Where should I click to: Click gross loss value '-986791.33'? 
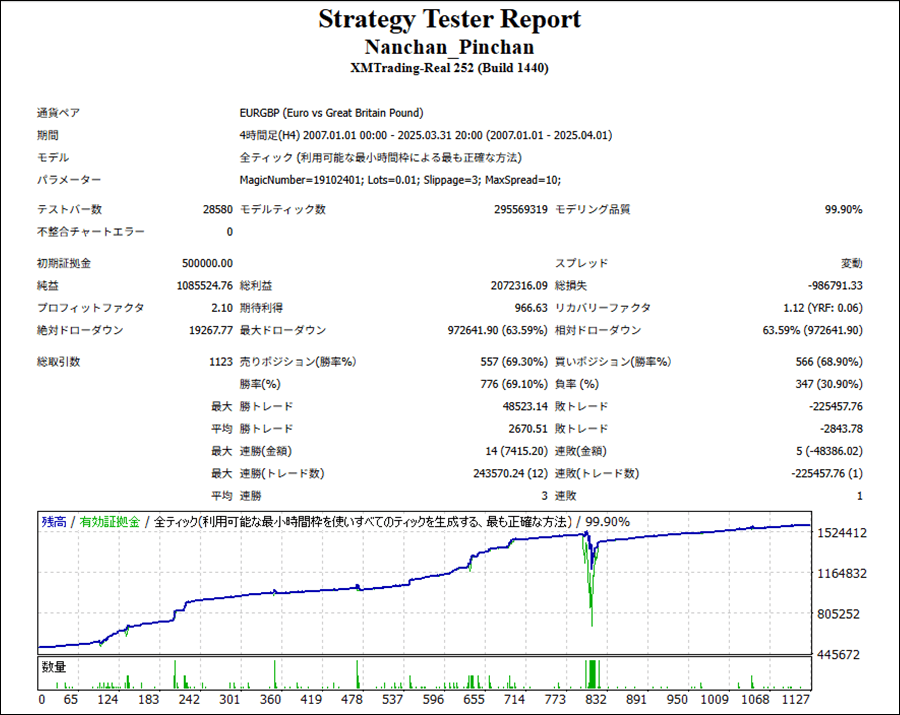tap(835, 286)
